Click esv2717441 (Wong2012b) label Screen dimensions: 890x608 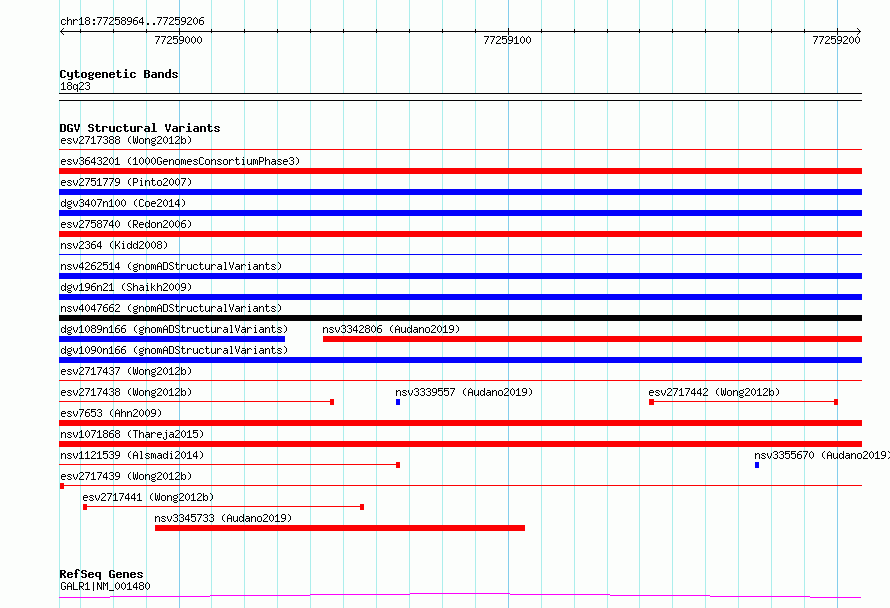(148, 497)
